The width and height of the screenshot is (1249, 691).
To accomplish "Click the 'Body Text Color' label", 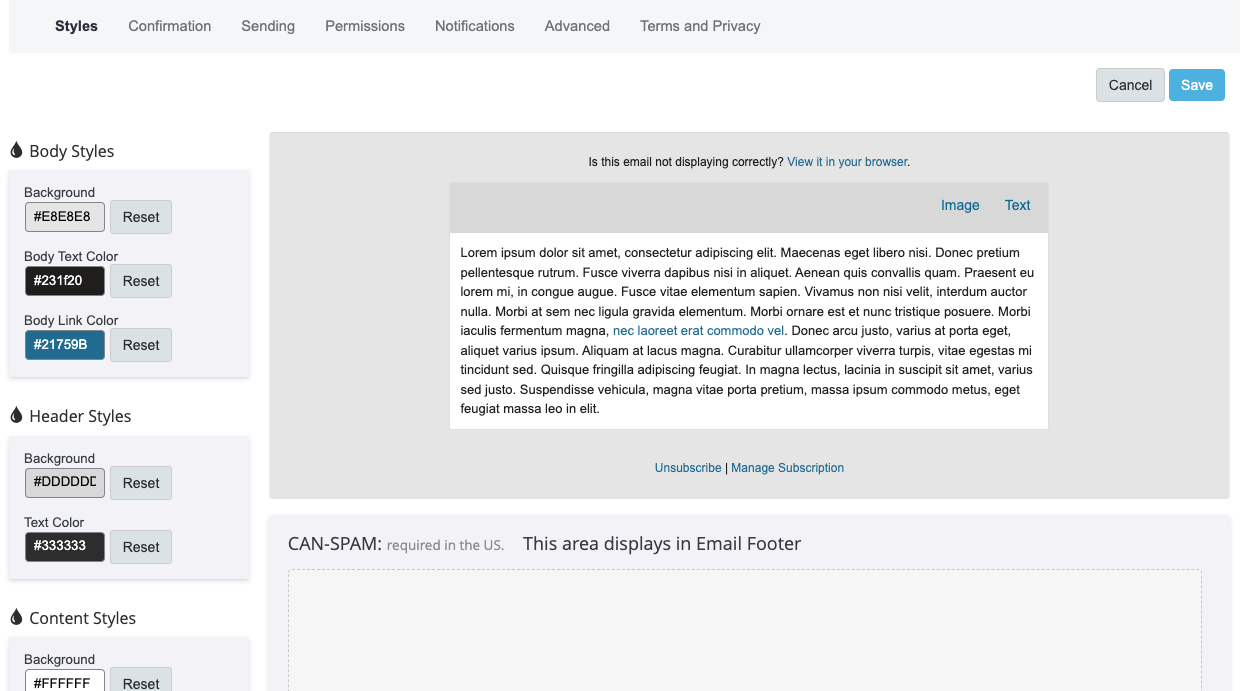I will pyautogui.click(x=71, y=256).
